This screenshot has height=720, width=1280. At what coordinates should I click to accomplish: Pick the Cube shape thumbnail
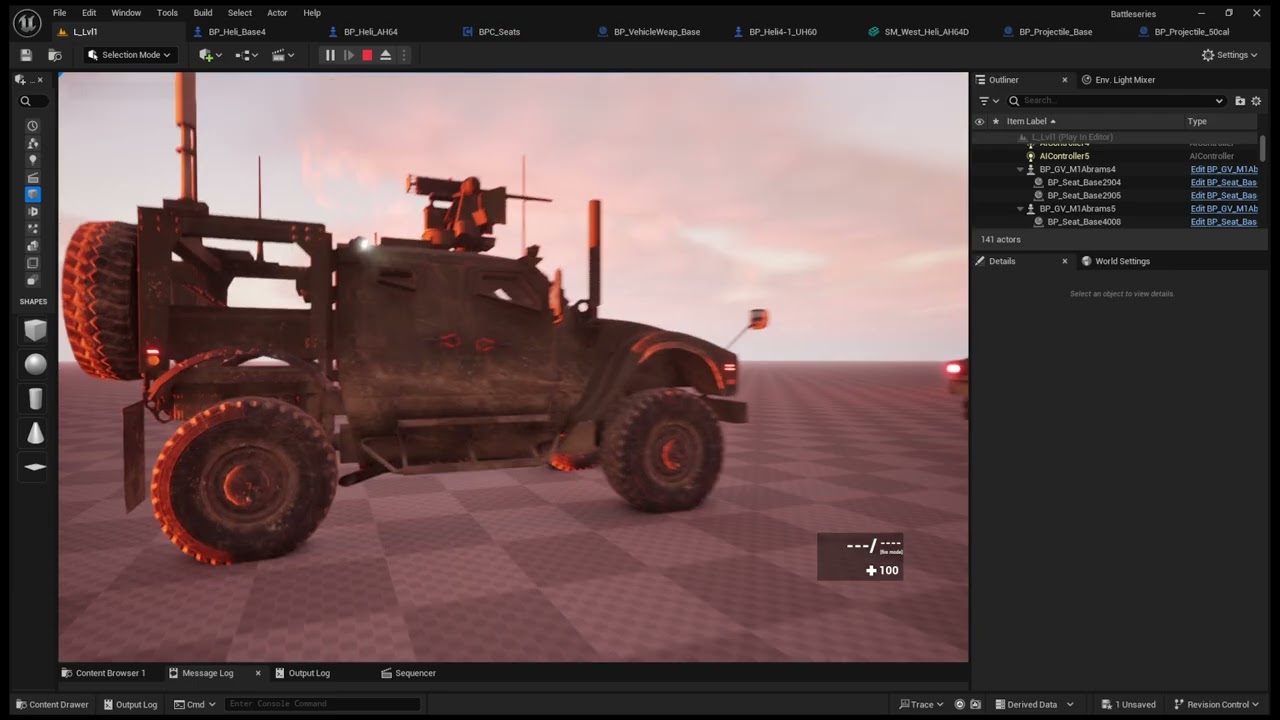click(x=35, y=330)
